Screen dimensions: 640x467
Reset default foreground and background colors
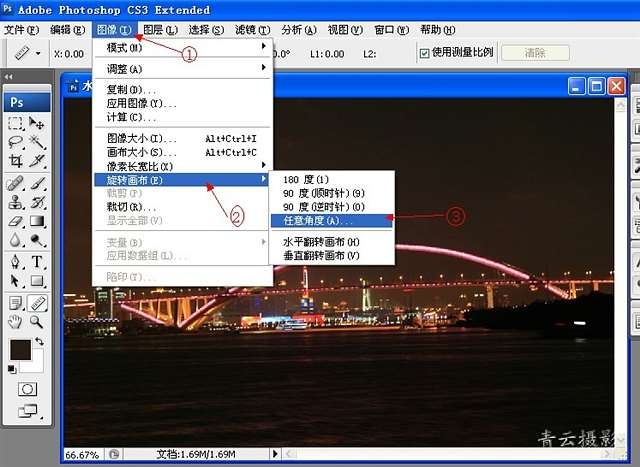[x=12, y=368]
